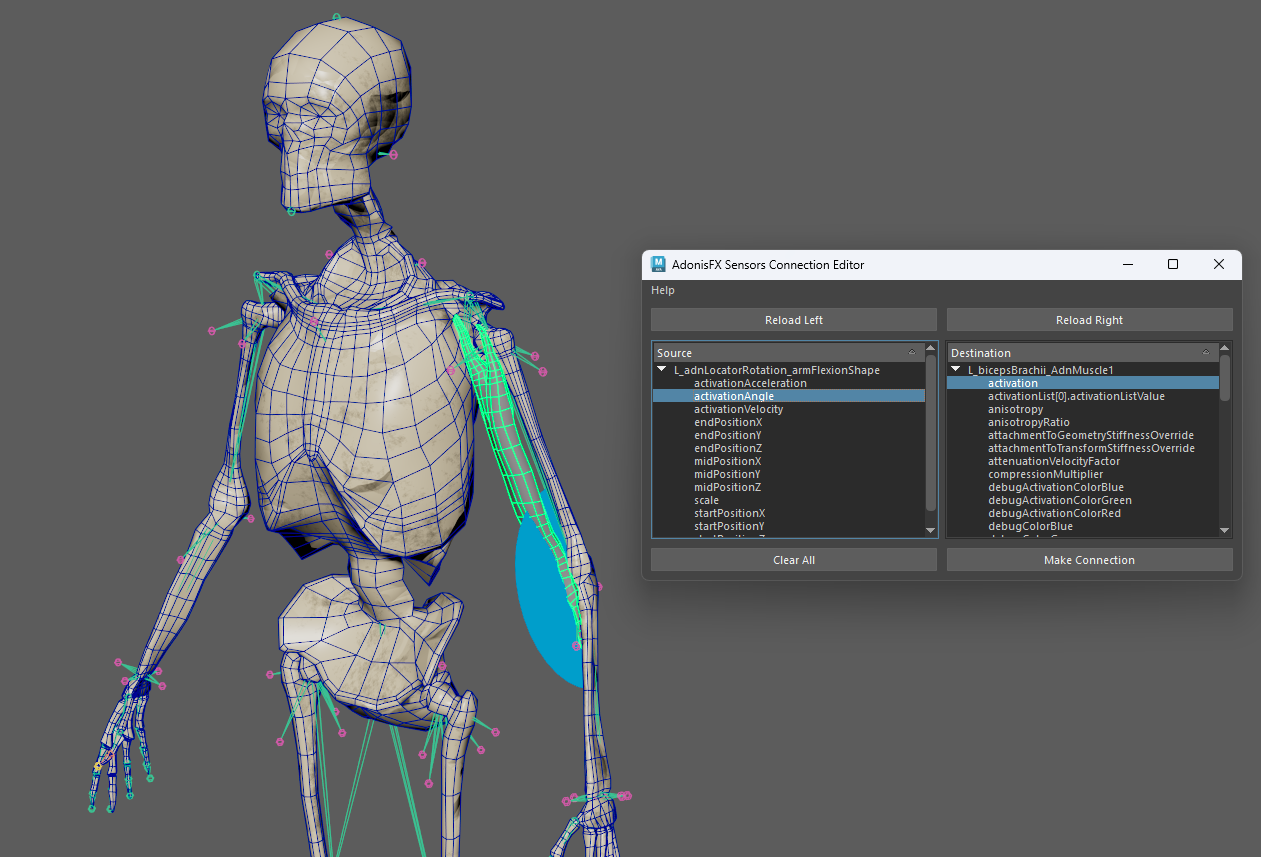
Task: Click the up arrow on the Source list scrollbar
Action: (x=930, y=345)
